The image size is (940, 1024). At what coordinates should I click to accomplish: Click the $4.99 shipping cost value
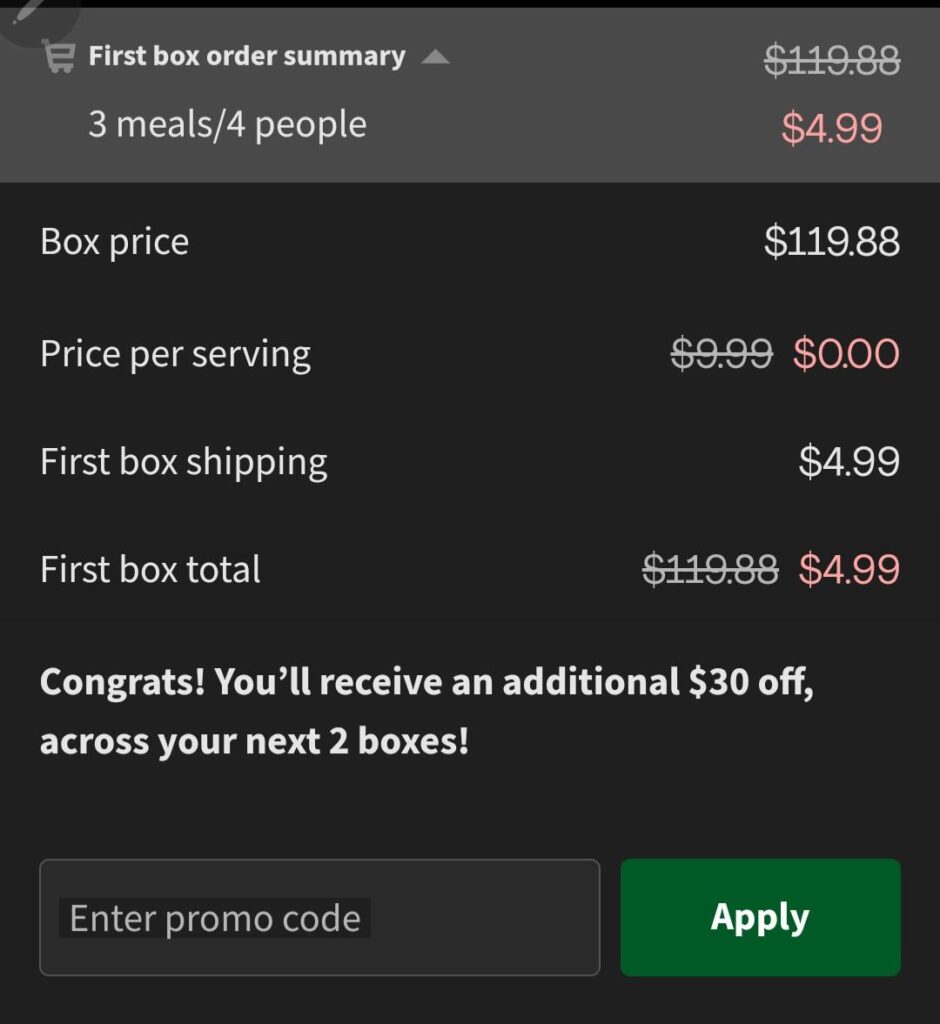[851, 461]
